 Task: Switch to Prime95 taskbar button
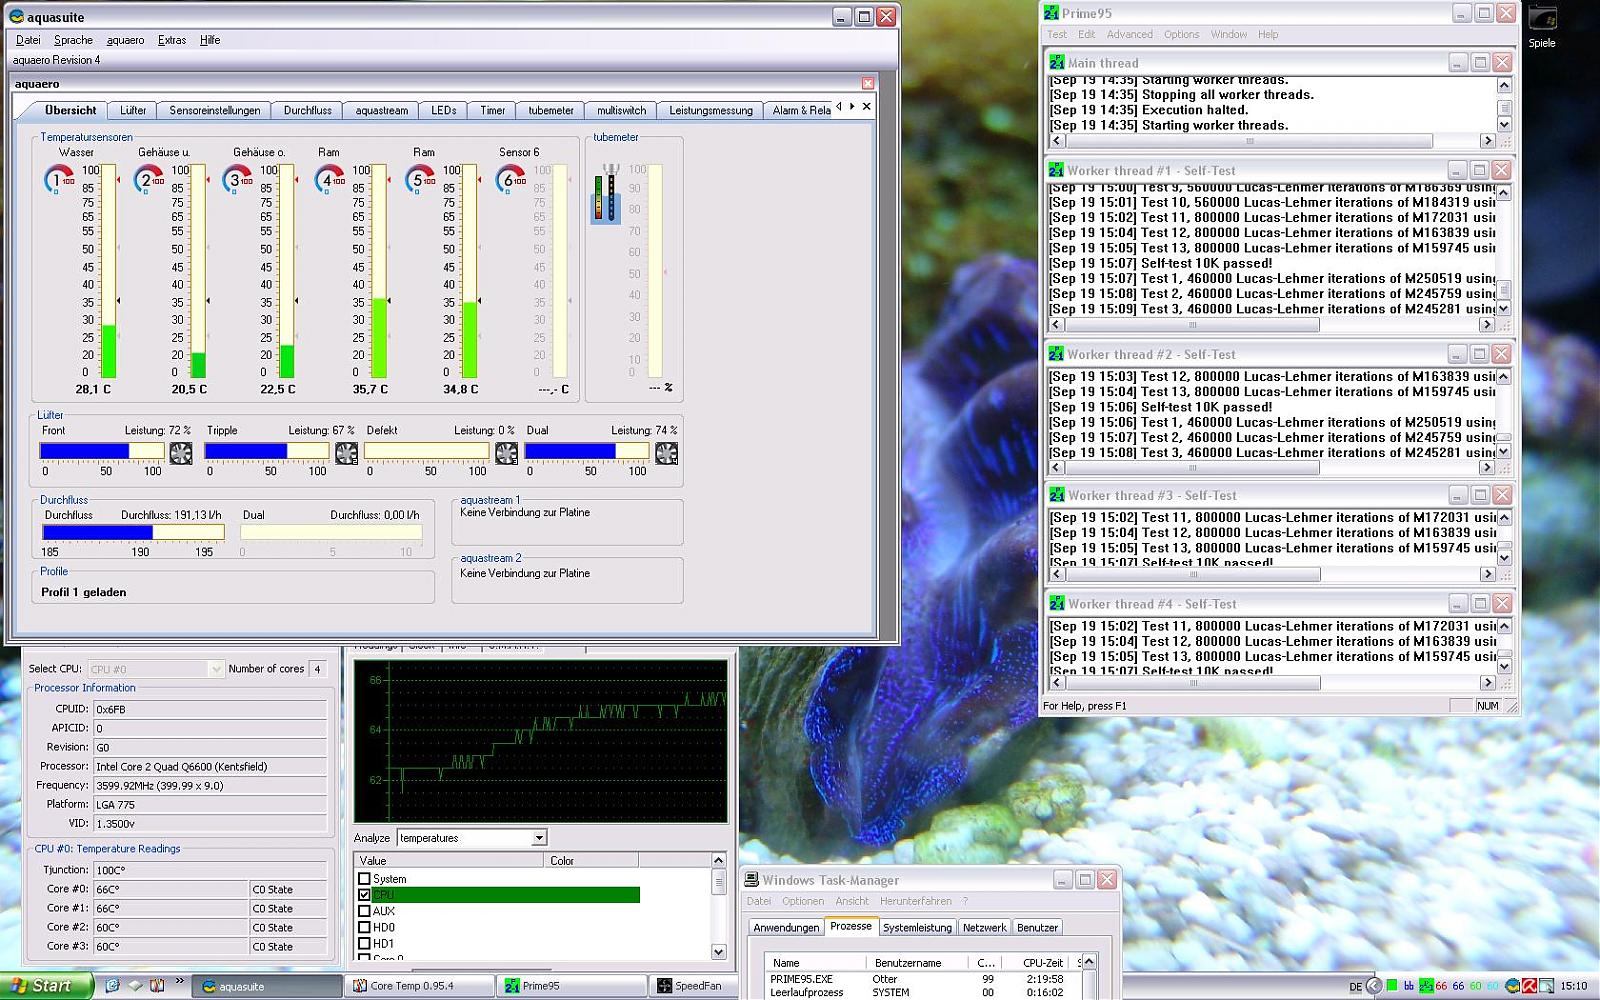[572, 985]
